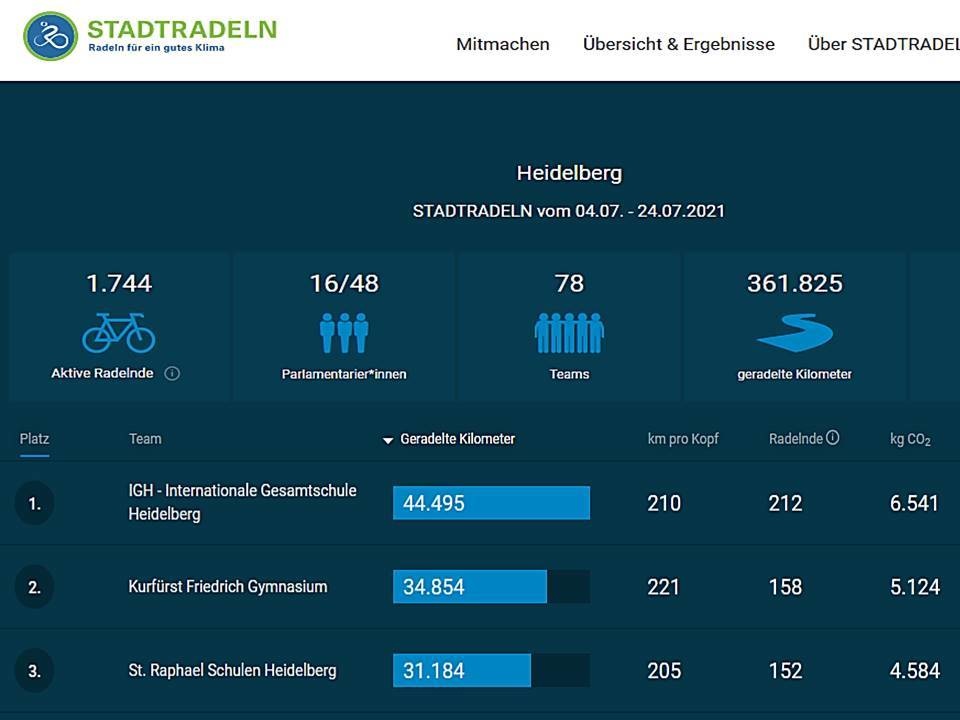Image resolution: width=960 pixels, height=720 pixels.
Task: Click km pro Kopf value 205
Action: pos(664,671)
